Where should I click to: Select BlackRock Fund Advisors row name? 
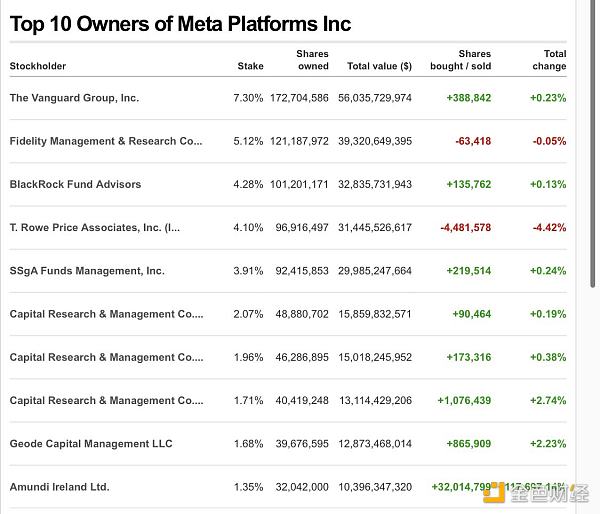75,184
